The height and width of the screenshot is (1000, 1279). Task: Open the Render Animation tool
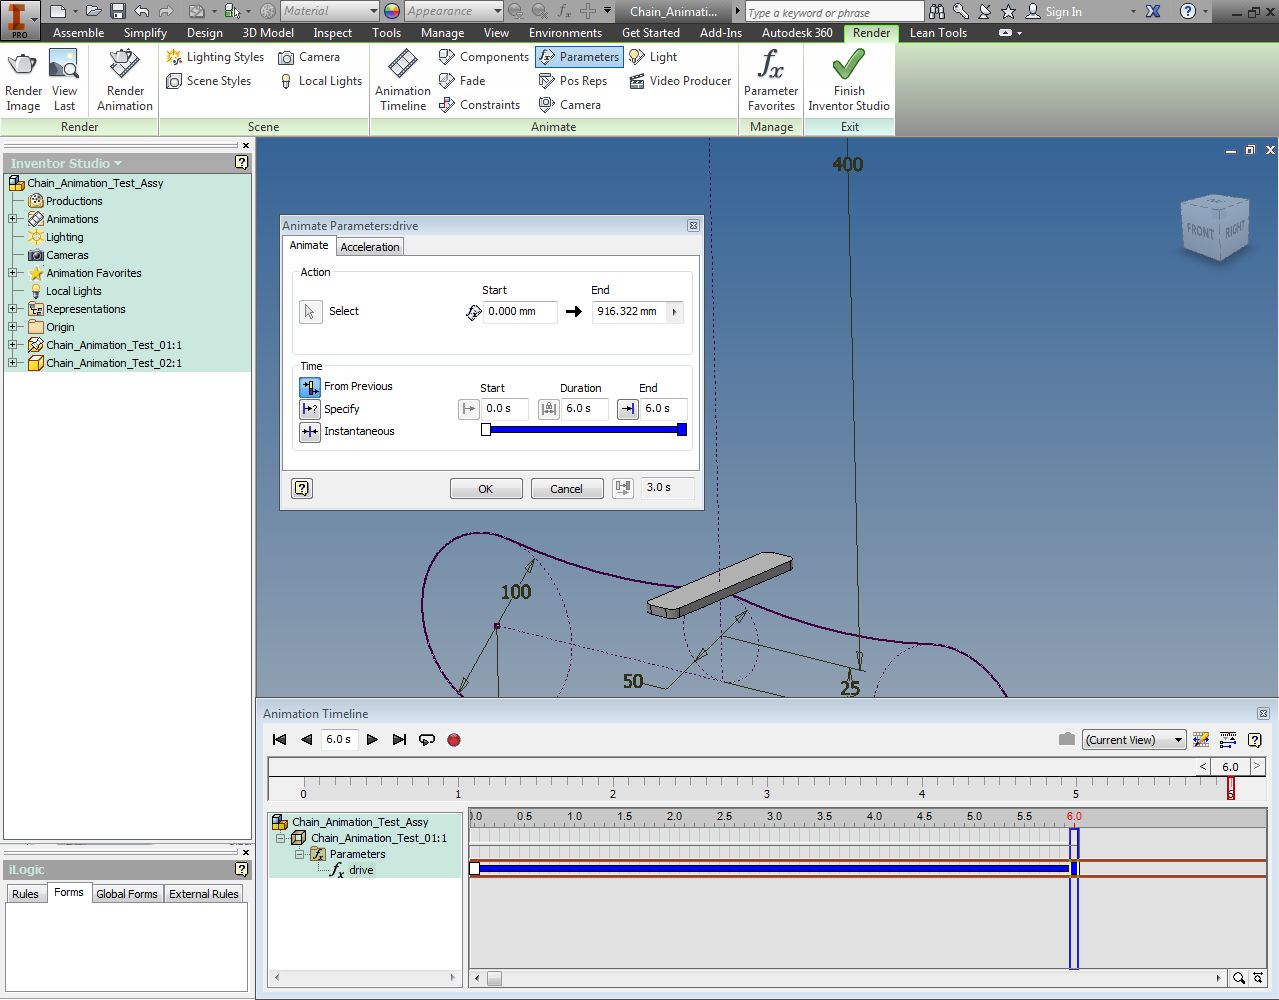[123, 80]
